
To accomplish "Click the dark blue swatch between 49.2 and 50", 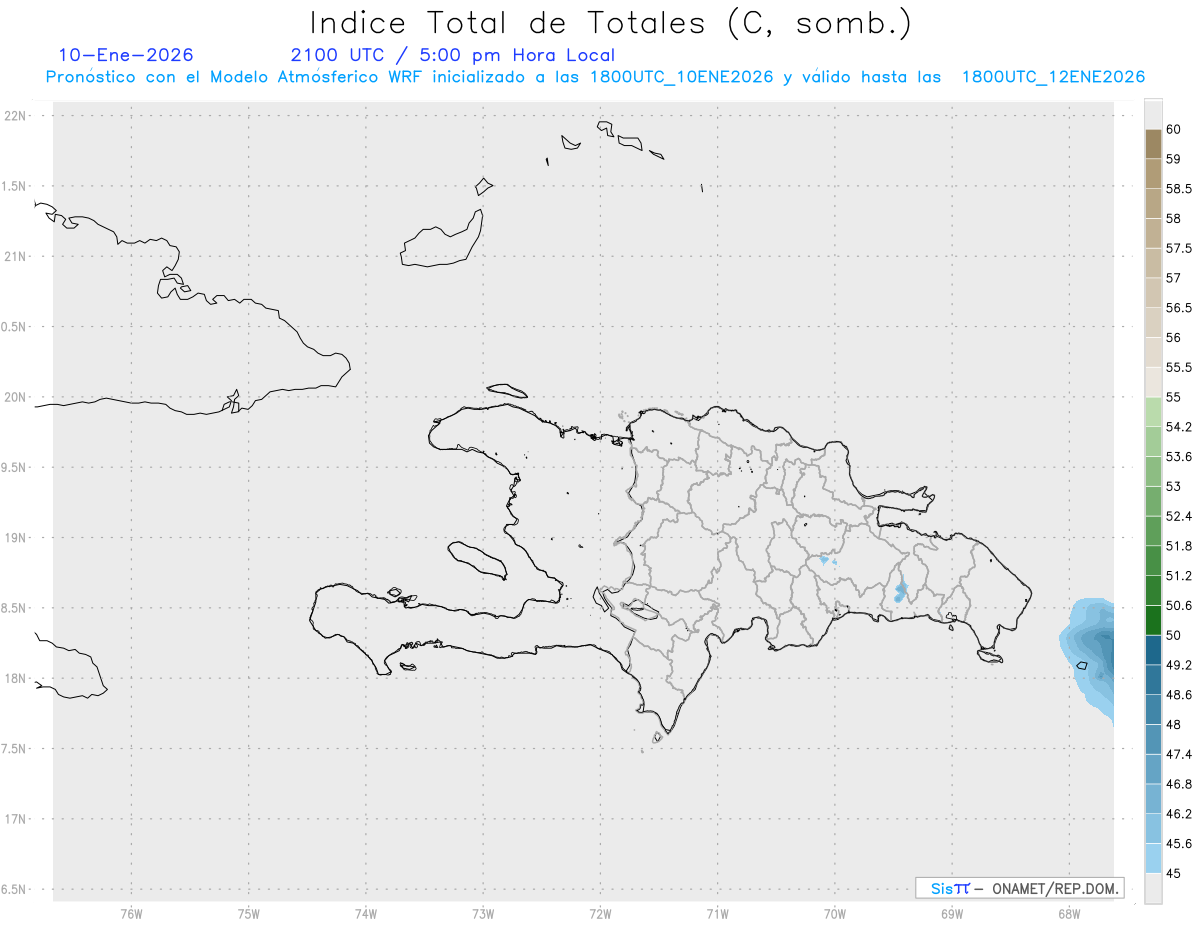I will tap(1153, 650).
